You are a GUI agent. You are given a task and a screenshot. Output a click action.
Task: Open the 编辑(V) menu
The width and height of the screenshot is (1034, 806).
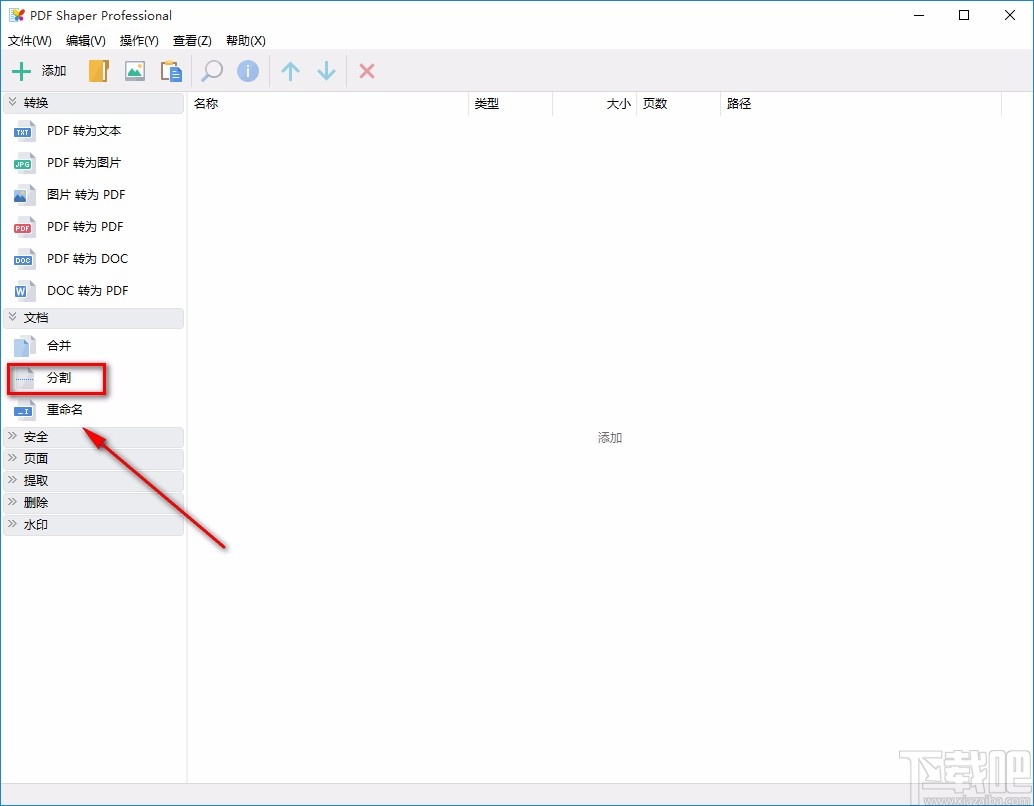pyautogui.click(x=86, y=41)
